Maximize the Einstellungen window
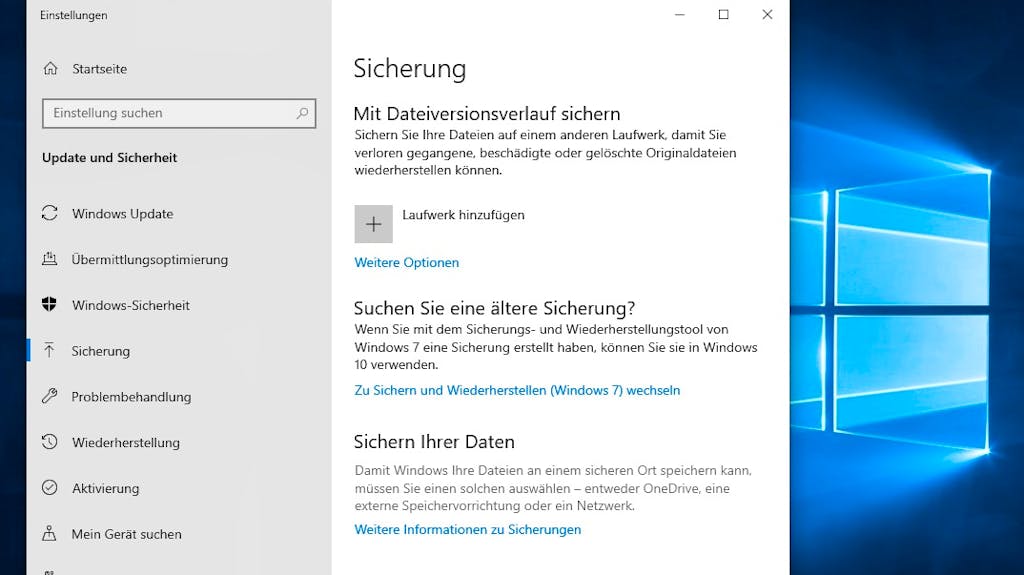 point(724,14)
